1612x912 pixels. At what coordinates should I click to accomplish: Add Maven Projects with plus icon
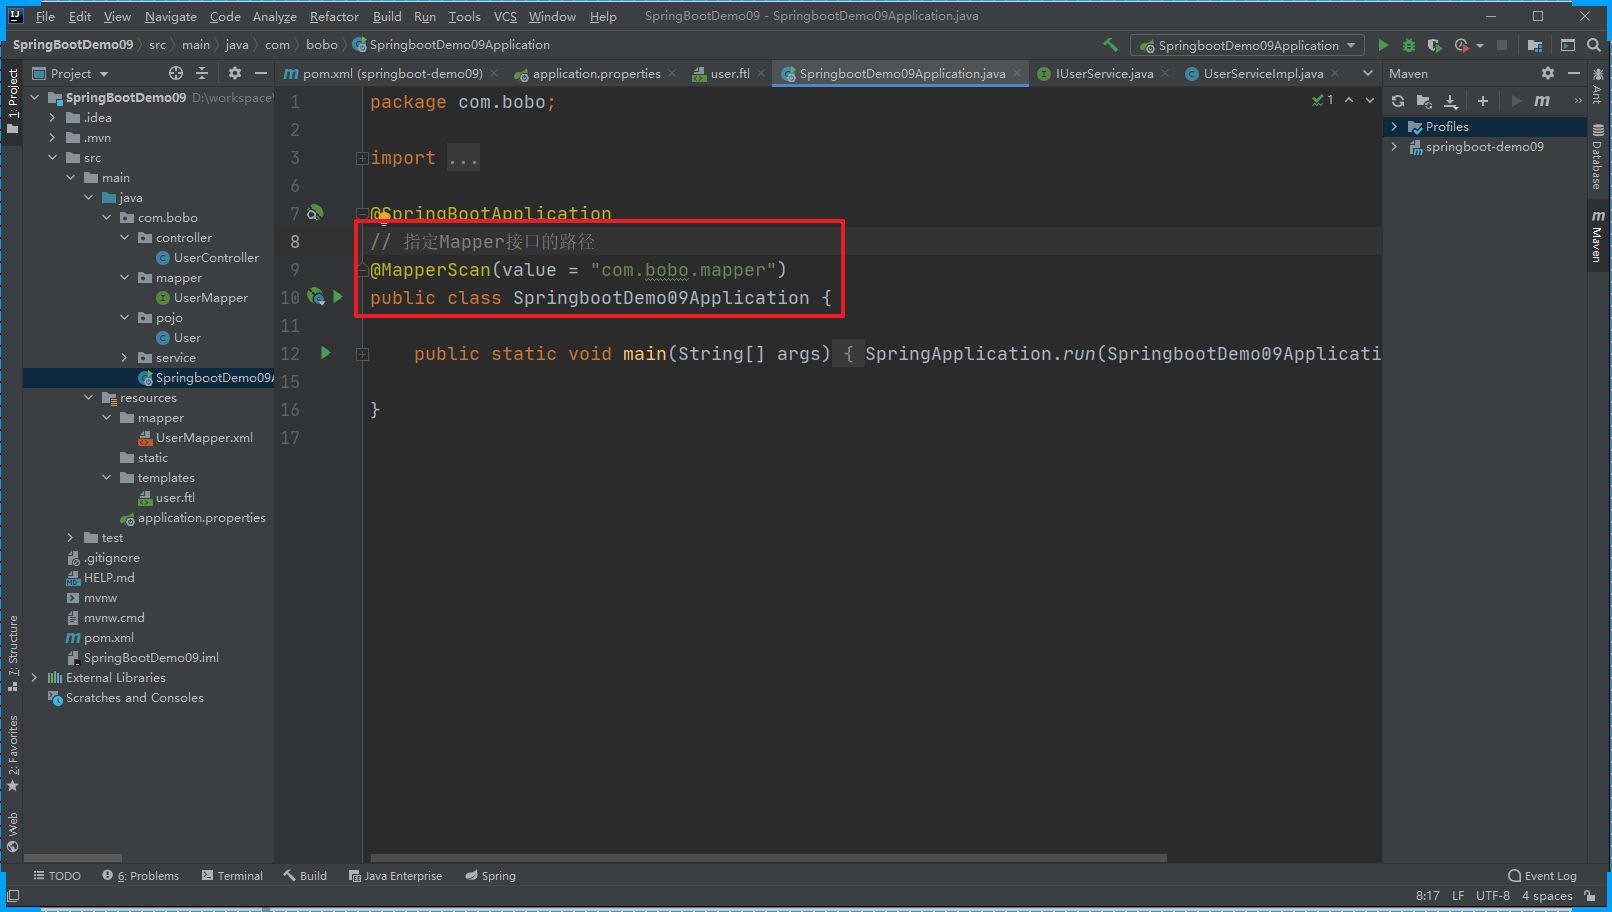pyautogui.click(x=1483, y=101)
